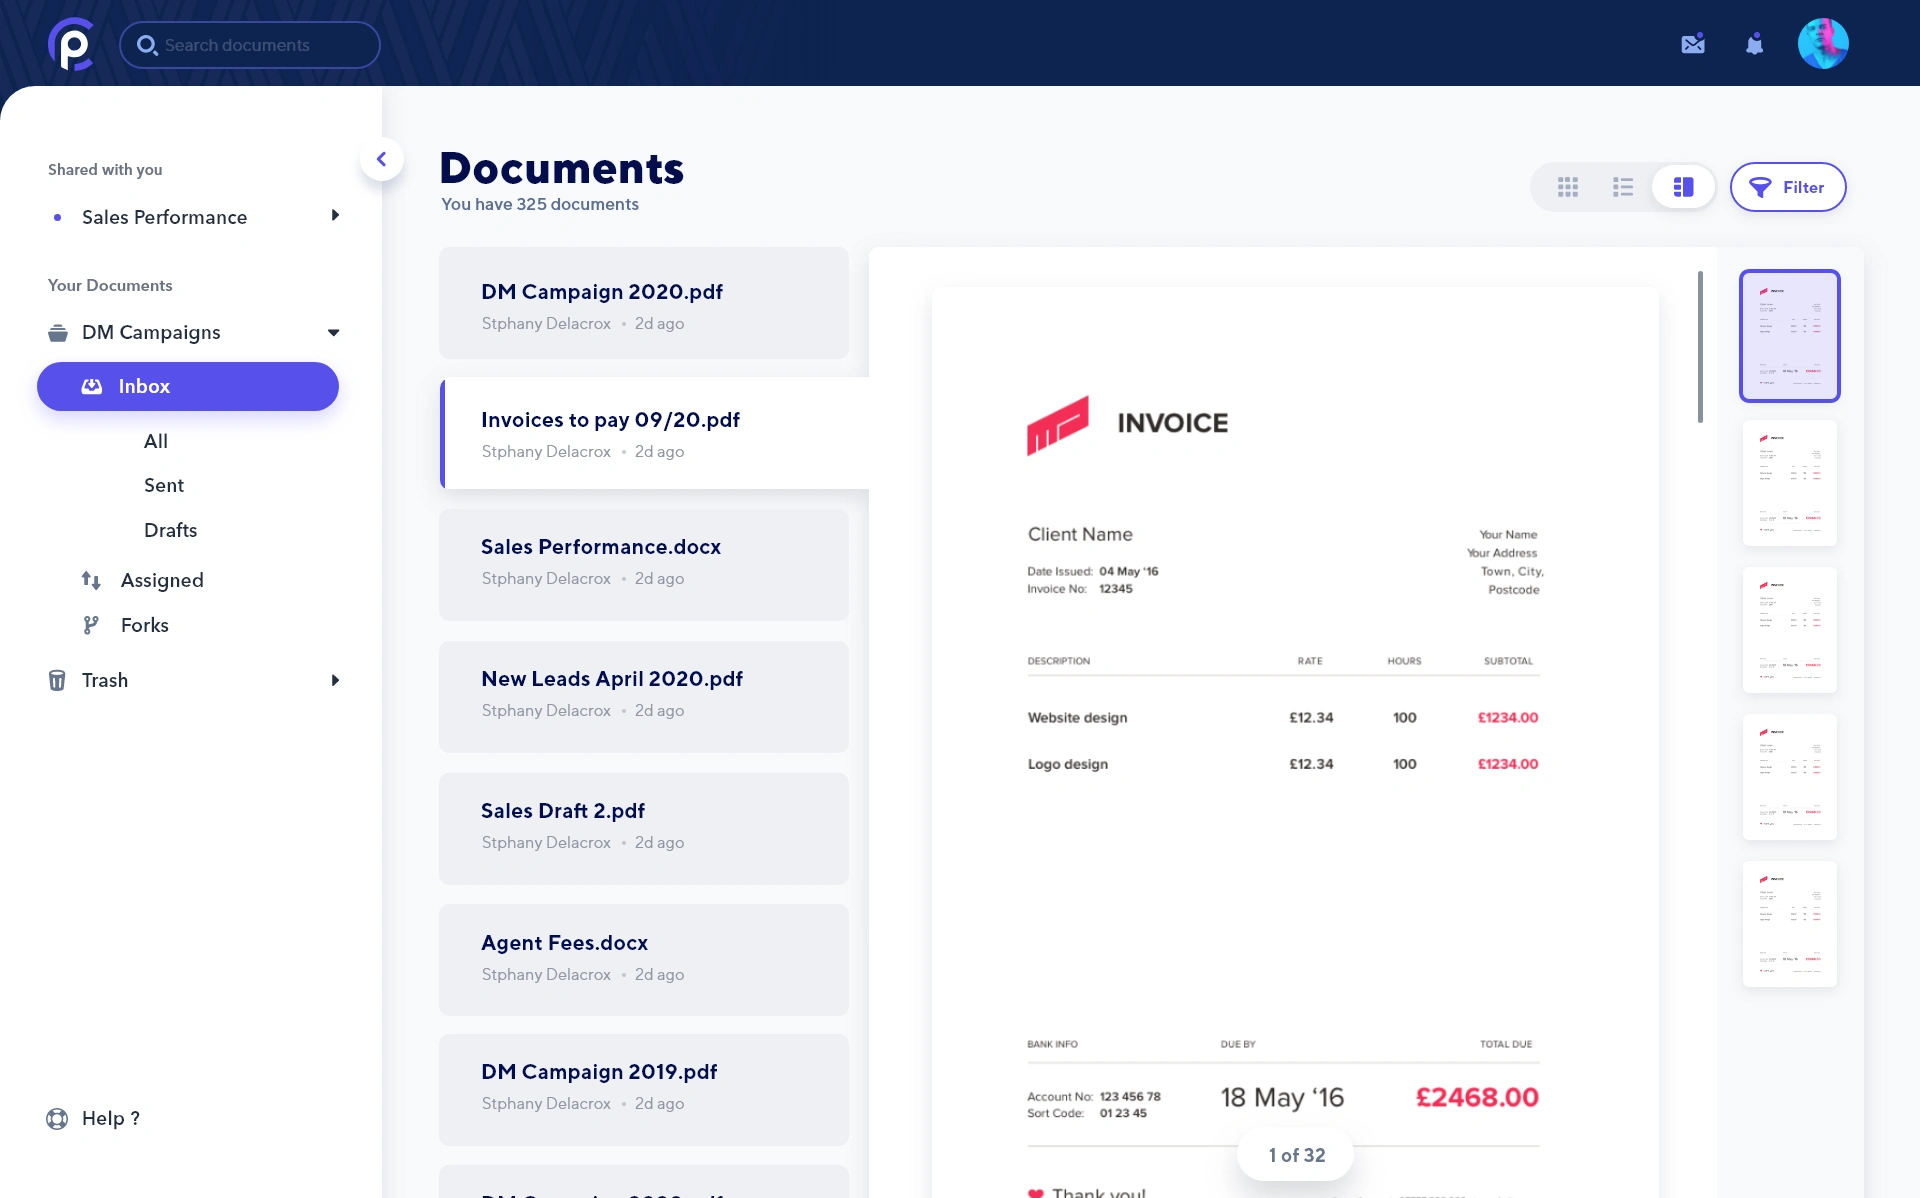1920x1198 pixels.
Task: Click the preview pane scrollbar
Action: pyautogui.click(x=1699, y=346)
